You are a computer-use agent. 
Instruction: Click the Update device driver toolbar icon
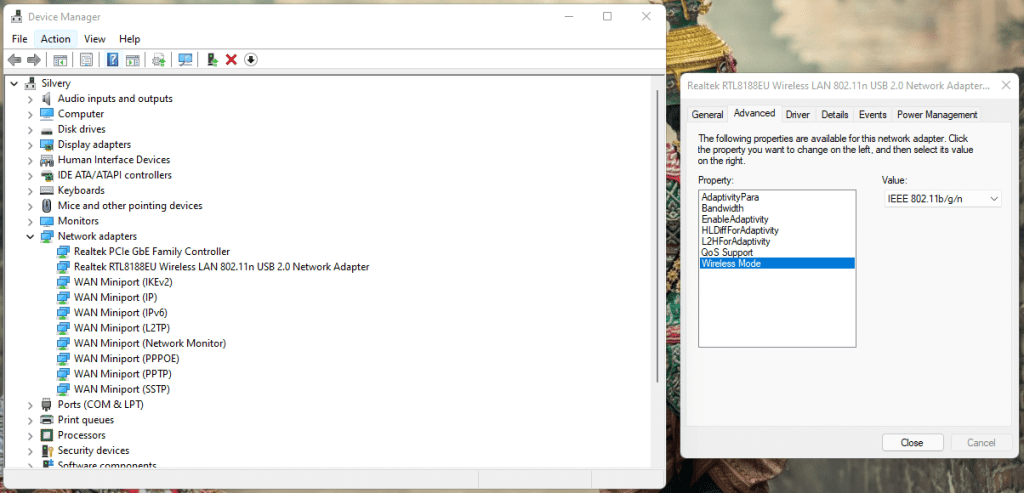click(159, 60)
